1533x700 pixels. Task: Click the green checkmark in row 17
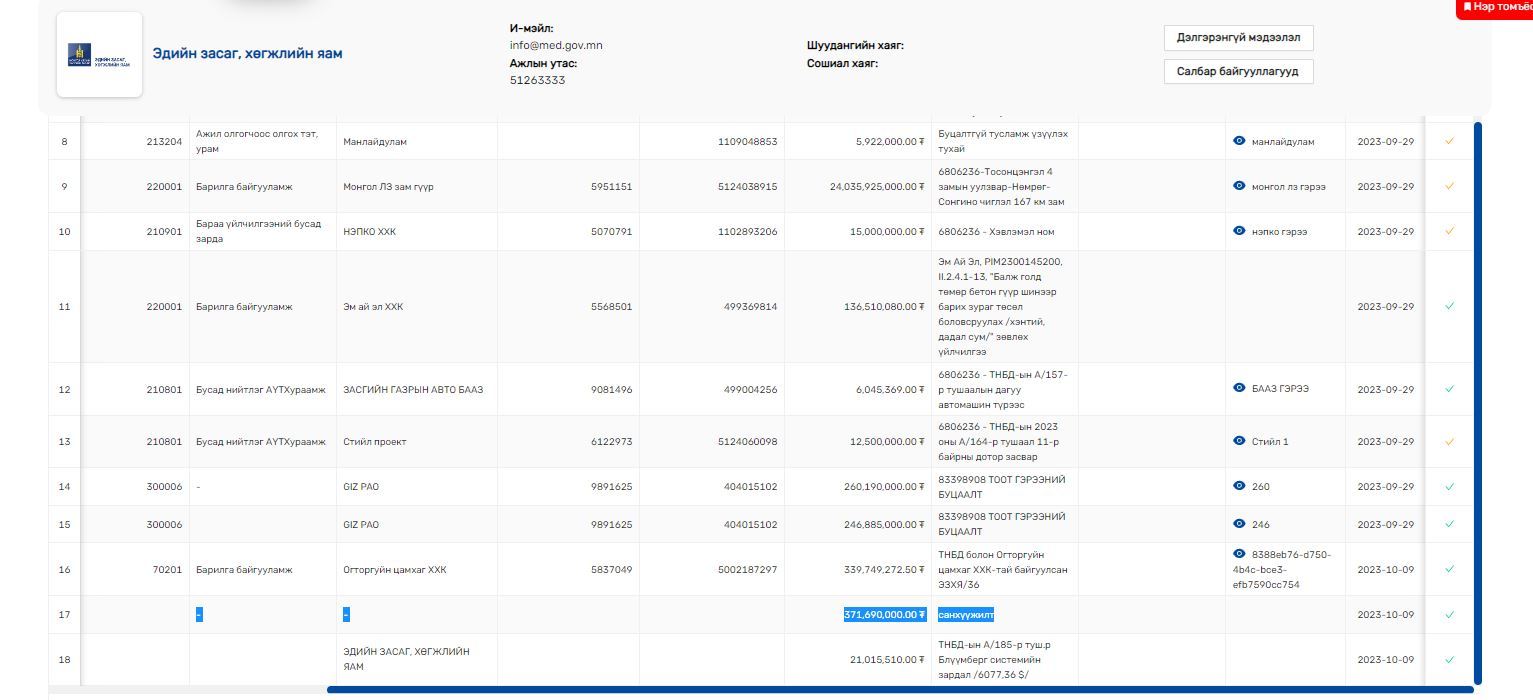tap(1449, 615)
